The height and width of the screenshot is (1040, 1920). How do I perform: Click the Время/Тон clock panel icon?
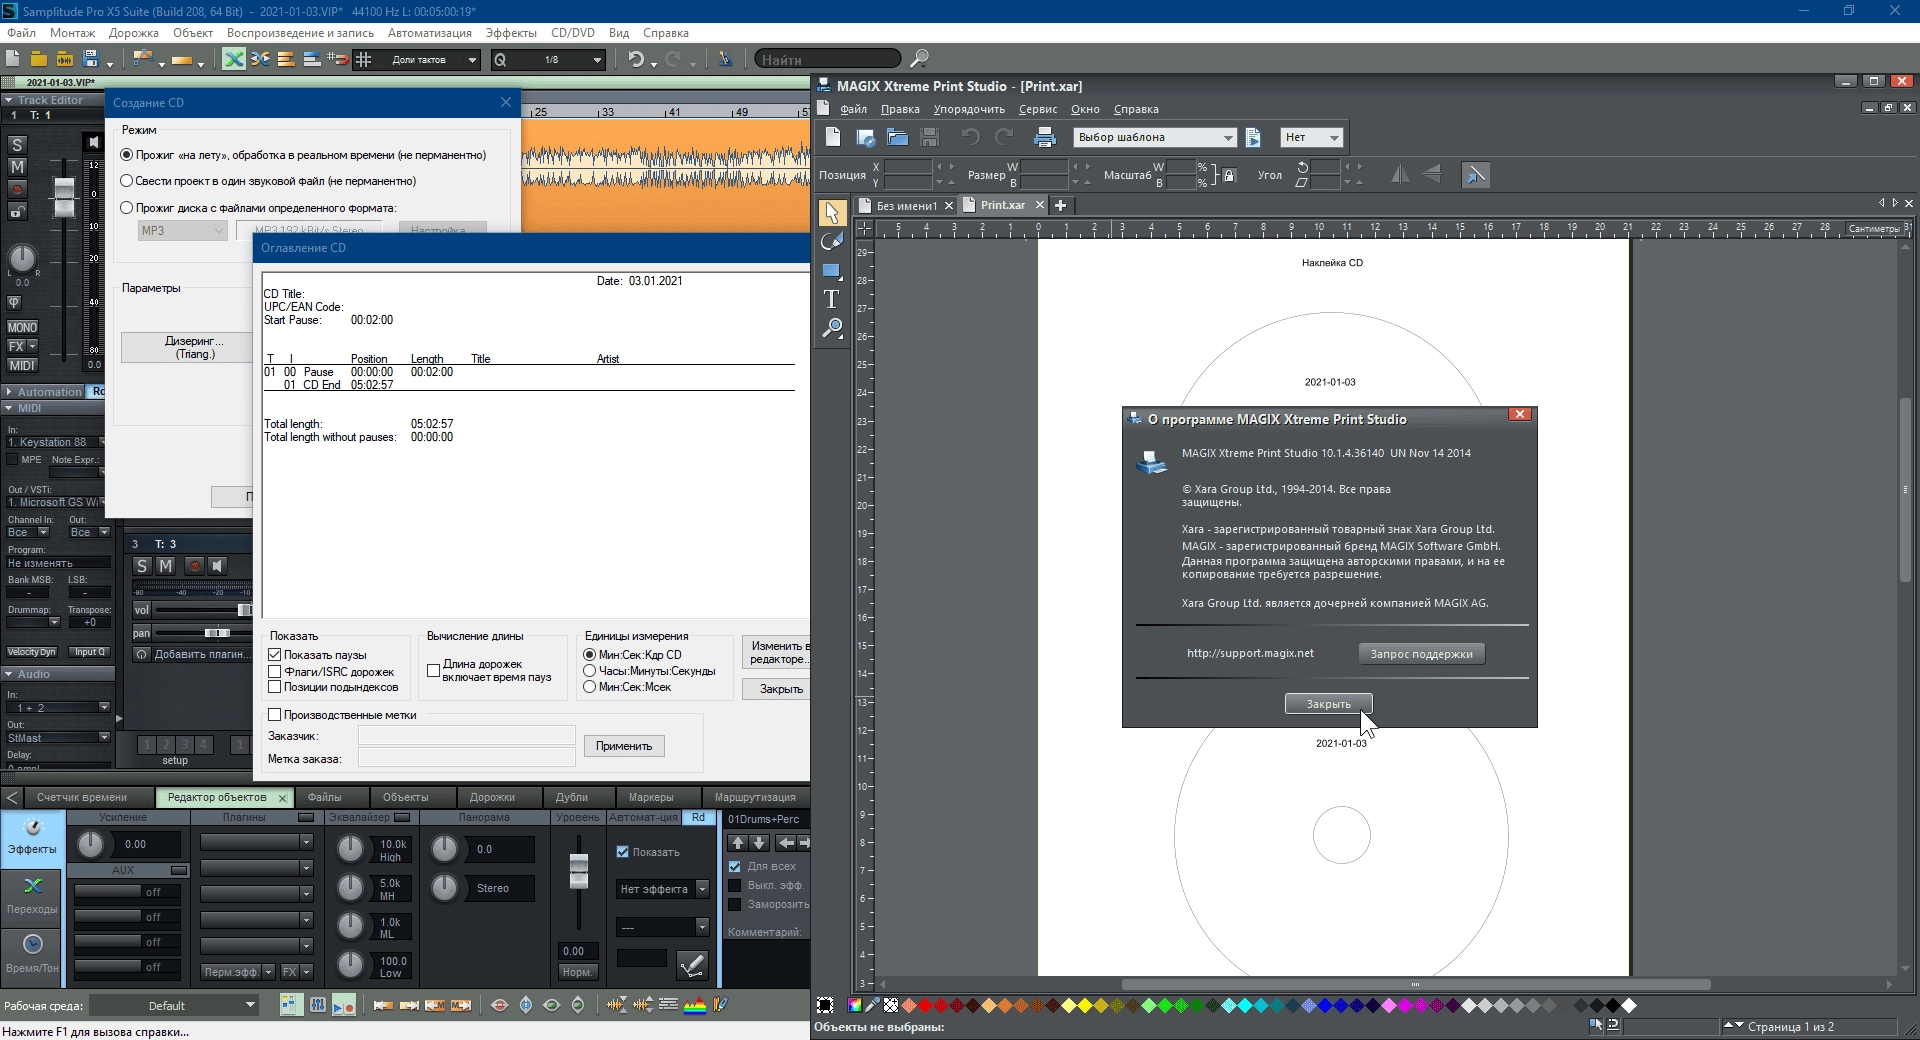pyautogui.click(x=32, y=954)
